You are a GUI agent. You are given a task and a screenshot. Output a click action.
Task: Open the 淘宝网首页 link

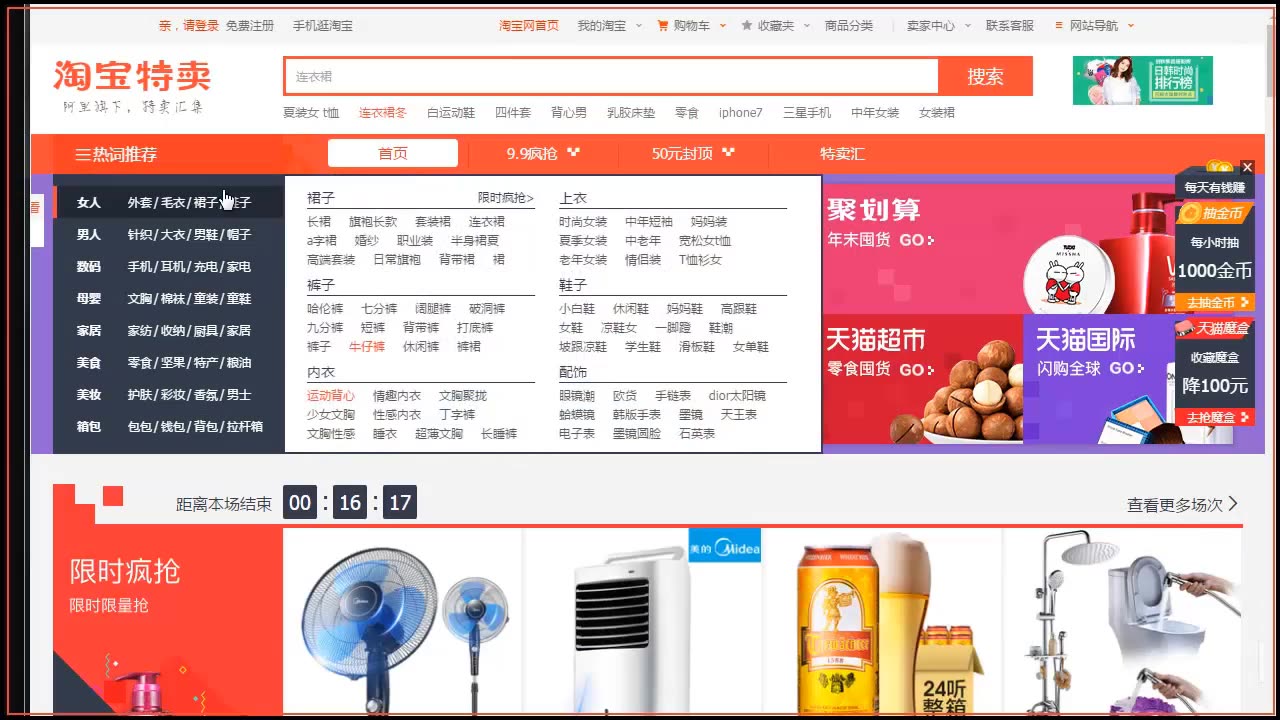point(529,26)
